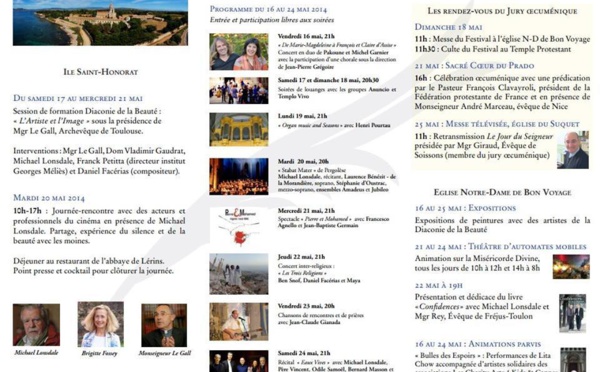600x372 pixels.
Task: Select the Pierre et Mohamed poster image
Action: [239, 227]
